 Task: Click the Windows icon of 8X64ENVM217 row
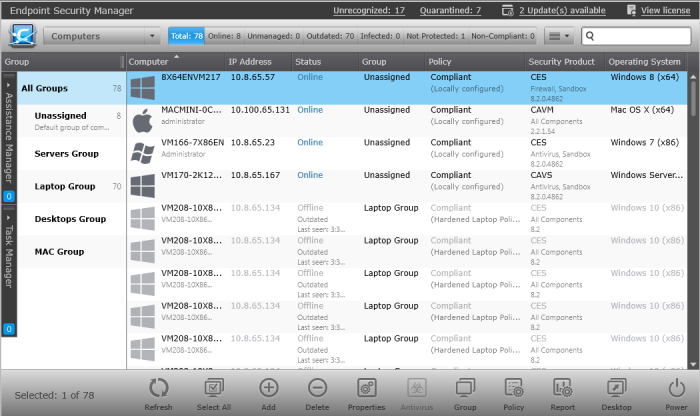(x=143, y=88)
